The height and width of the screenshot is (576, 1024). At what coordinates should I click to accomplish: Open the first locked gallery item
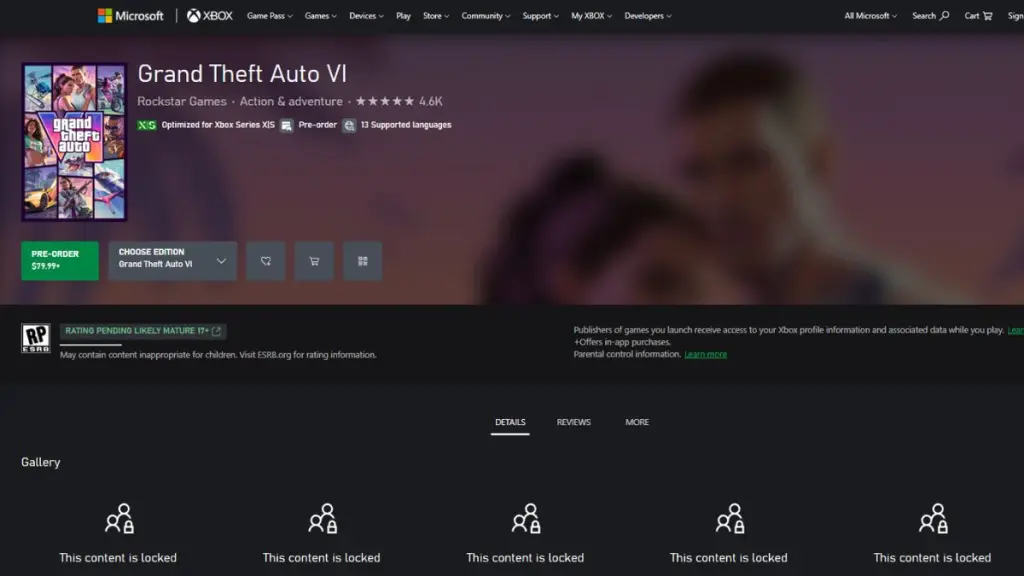tap(118, 534)
